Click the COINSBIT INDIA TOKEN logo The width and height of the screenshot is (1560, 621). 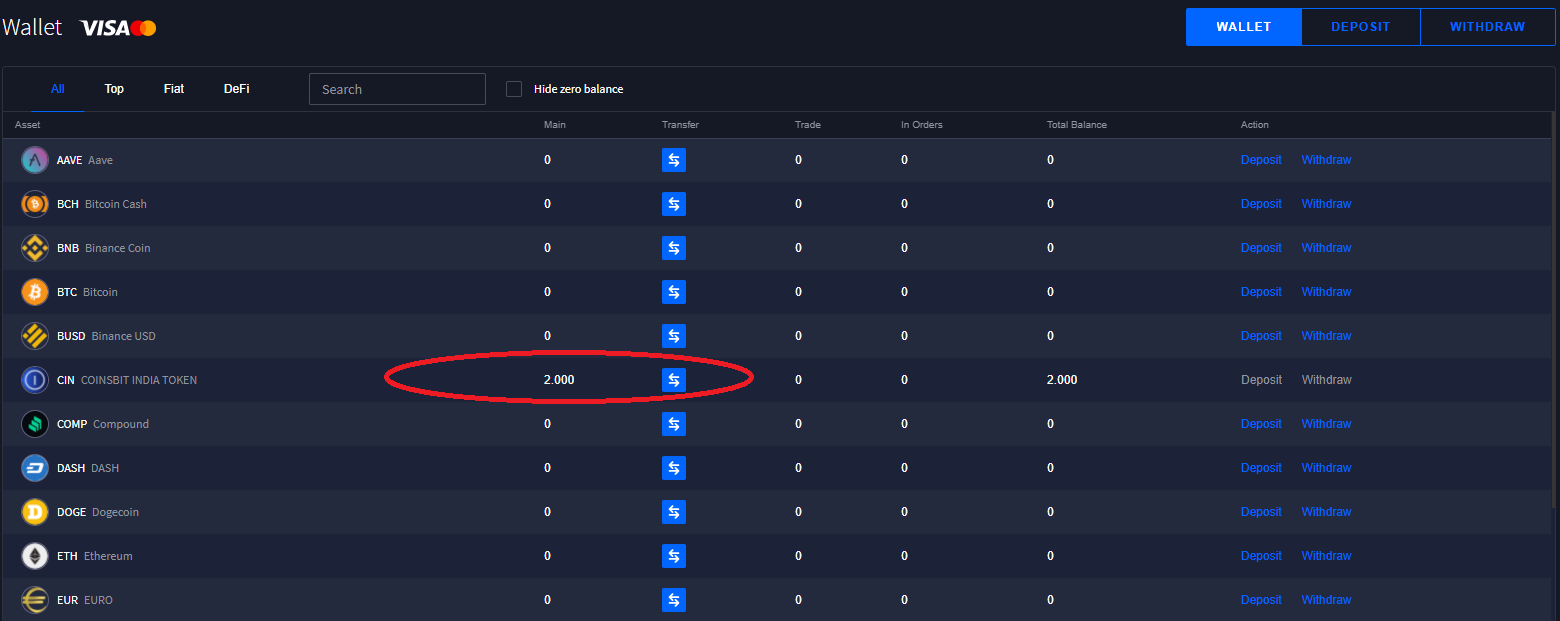point(35,380)
